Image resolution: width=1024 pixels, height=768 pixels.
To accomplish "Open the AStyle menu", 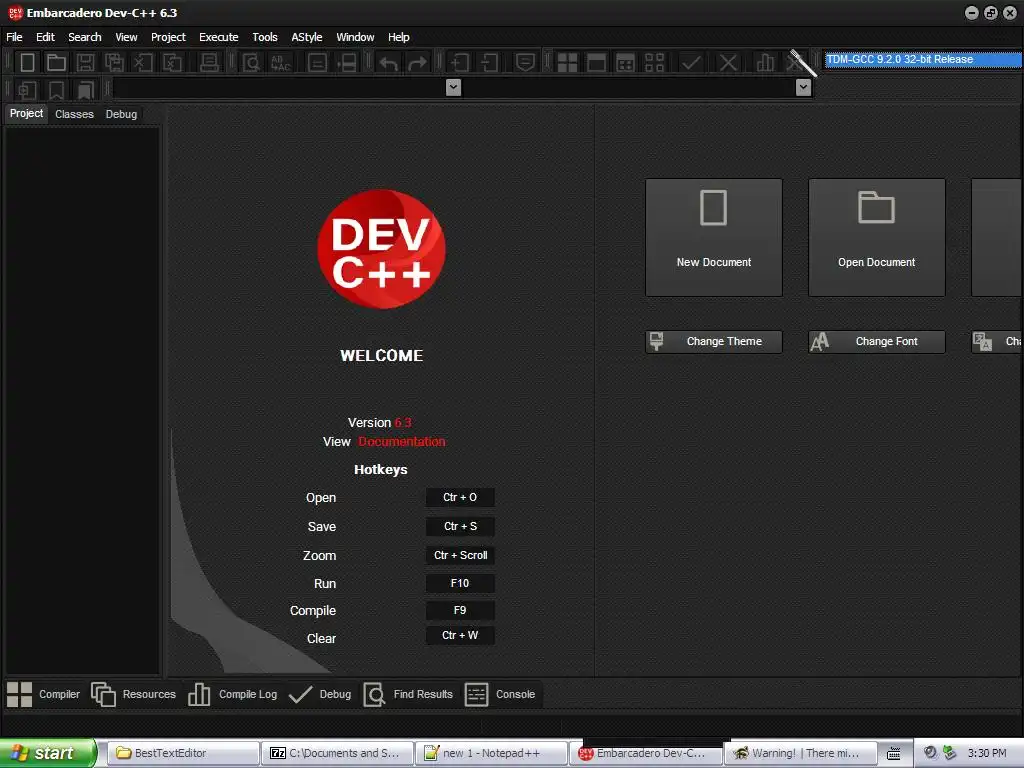I will click(x=306, y=37).
